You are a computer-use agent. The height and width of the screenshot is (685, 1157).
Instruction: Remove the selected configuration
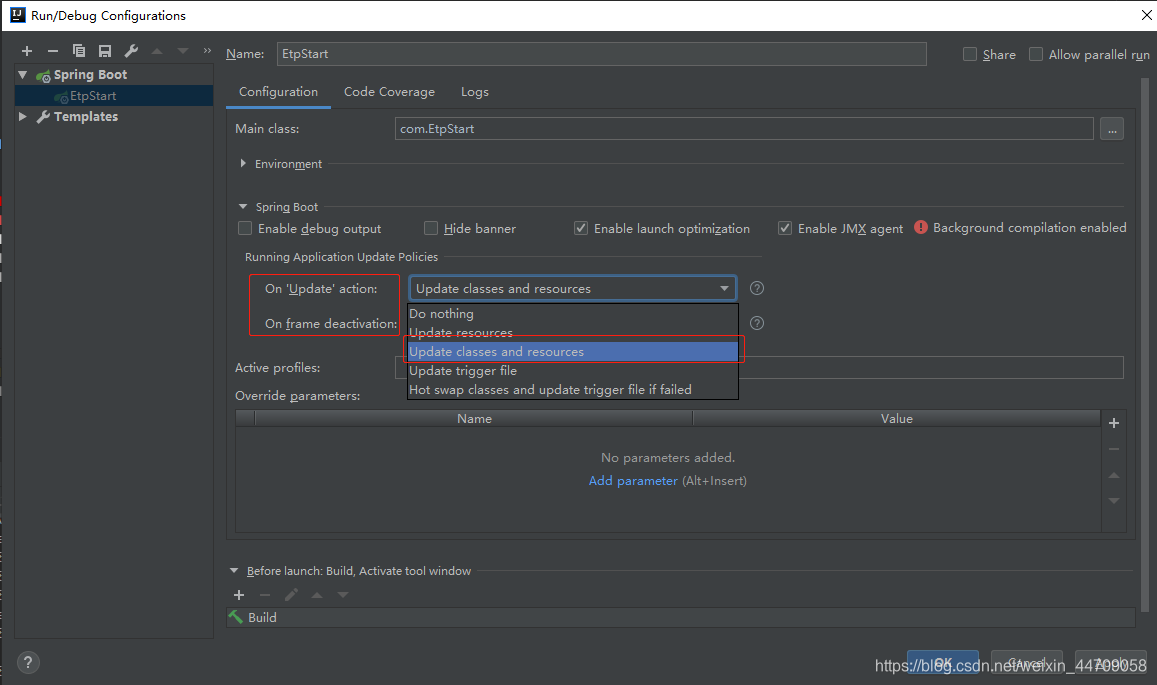click(52, 50)
